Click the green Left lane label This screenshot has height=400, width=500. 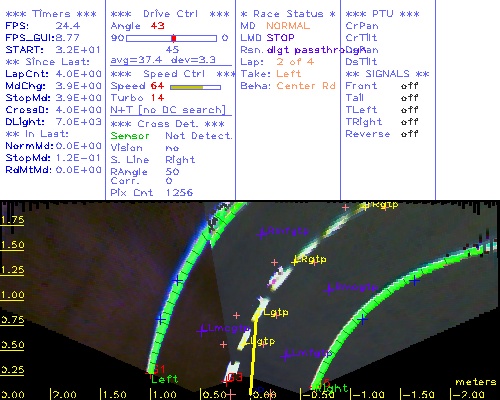pos(165,379)
